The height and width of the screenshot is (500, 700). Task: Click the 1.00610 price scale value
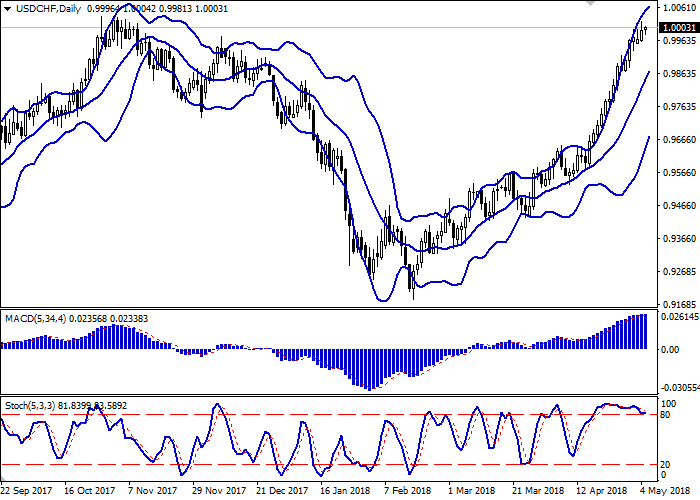pyautogui.click(x=676, y=9)
